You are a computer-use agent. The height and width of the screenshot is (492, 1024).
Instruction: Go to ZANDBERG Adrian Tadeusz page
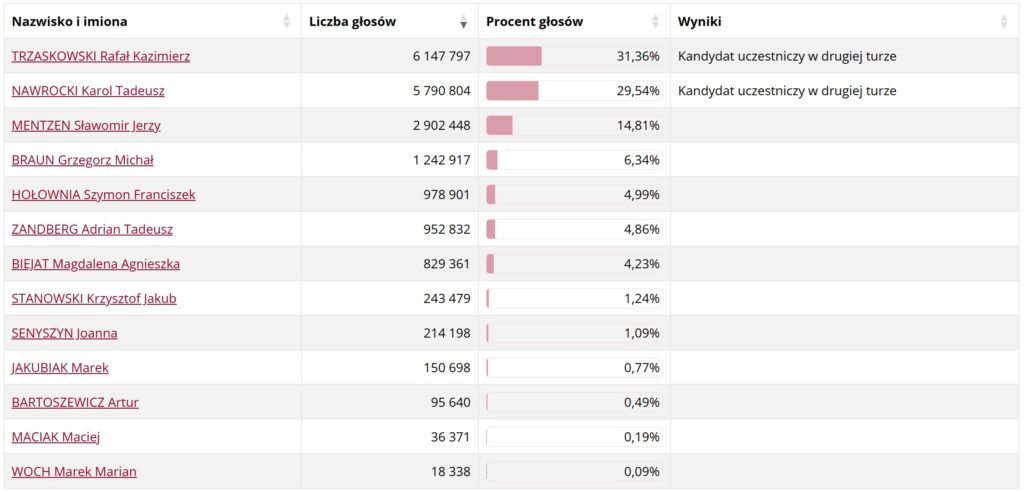click(92, 229)
